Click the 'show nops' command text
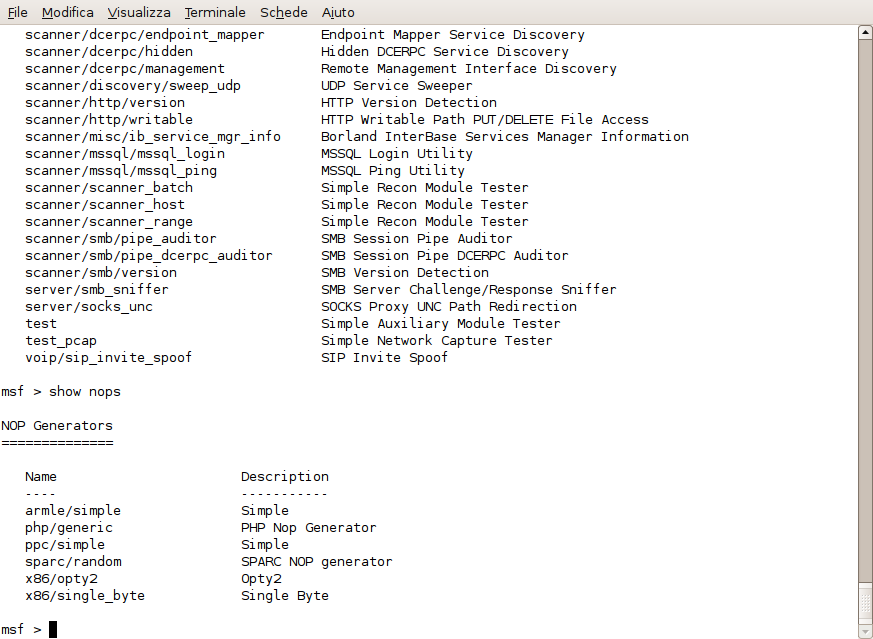Image resolution: width=873 pixels, height=639 pixels. [x=85, y=392]
